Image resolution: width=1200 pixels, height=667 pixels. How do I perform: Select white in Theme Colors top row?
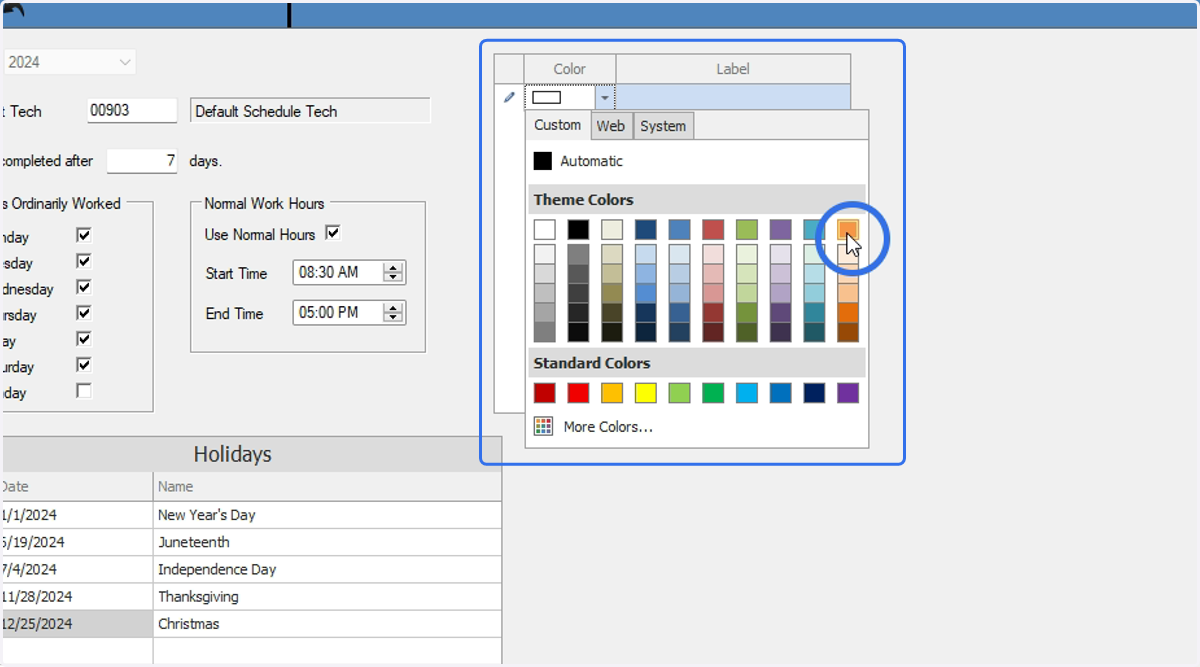click(x=544, y=229)
